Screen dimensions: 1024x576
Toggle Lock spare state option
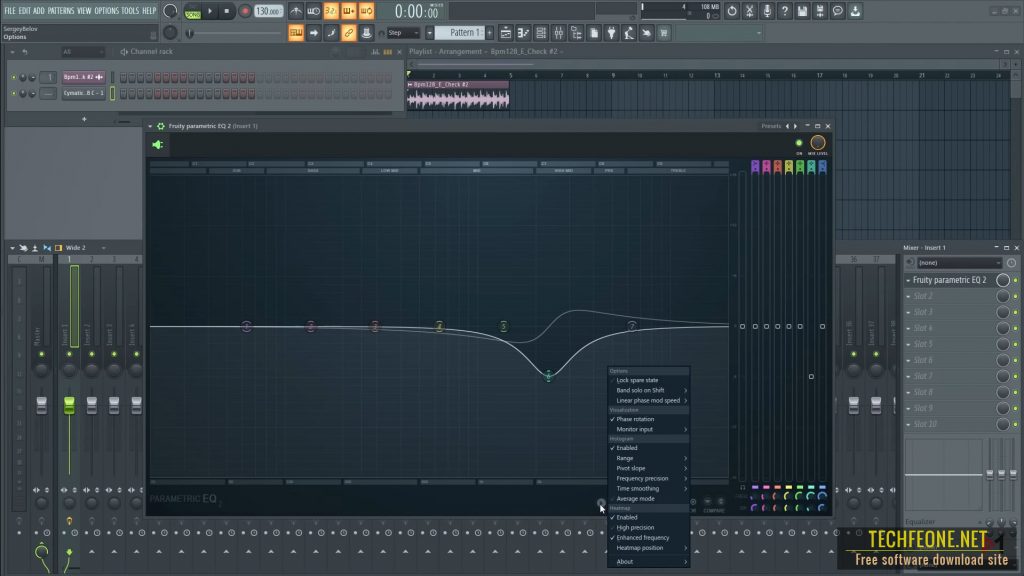(648, 380)
